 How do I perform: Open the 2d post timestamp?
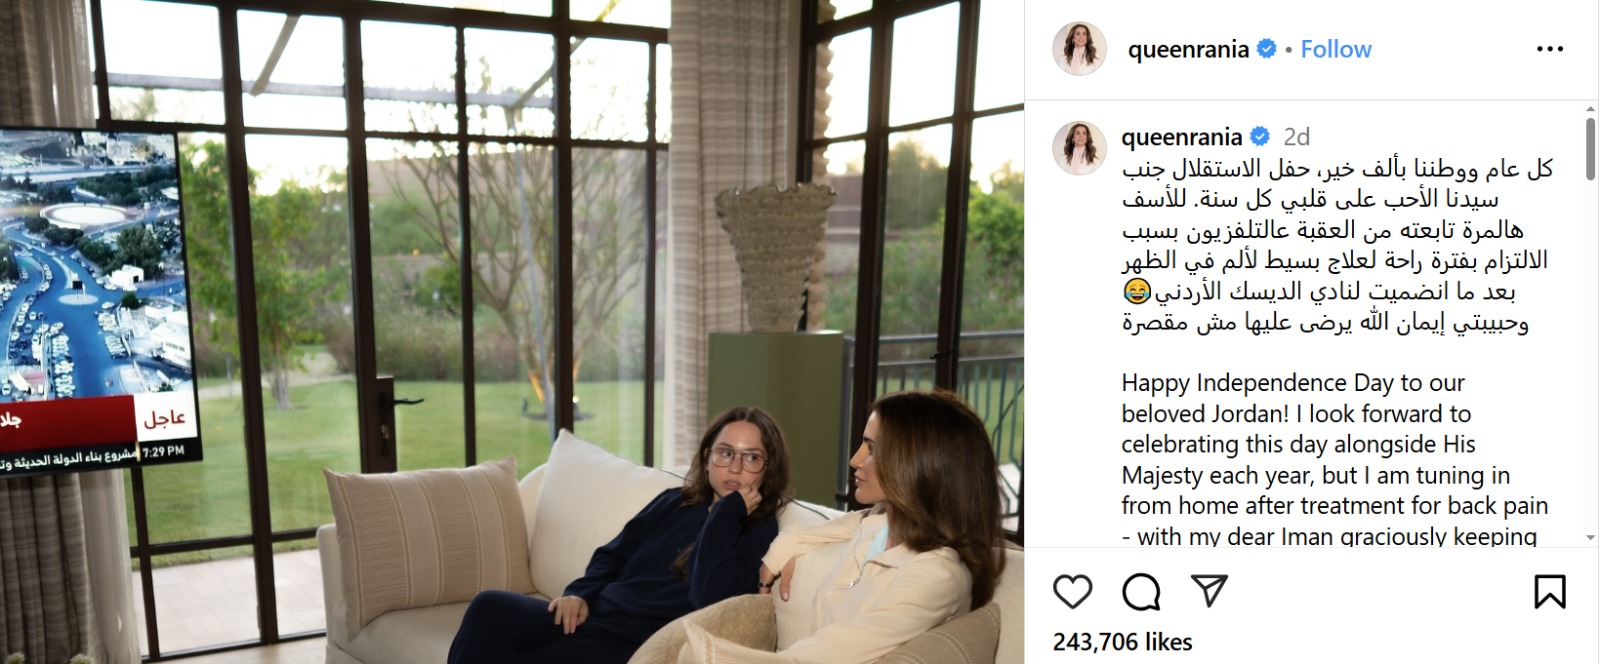1296,137
